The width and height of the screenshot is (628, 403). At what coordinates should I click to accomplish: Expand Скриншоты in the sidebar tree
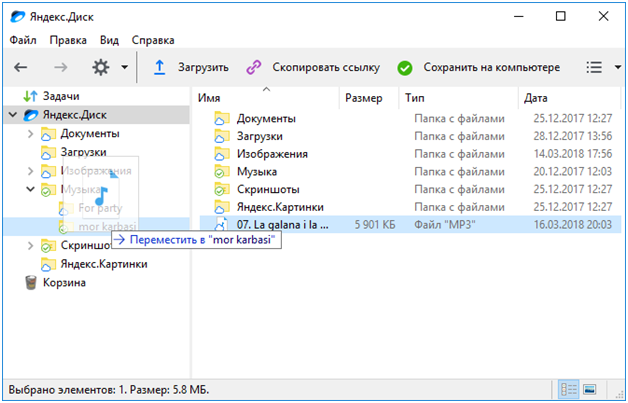30,245
